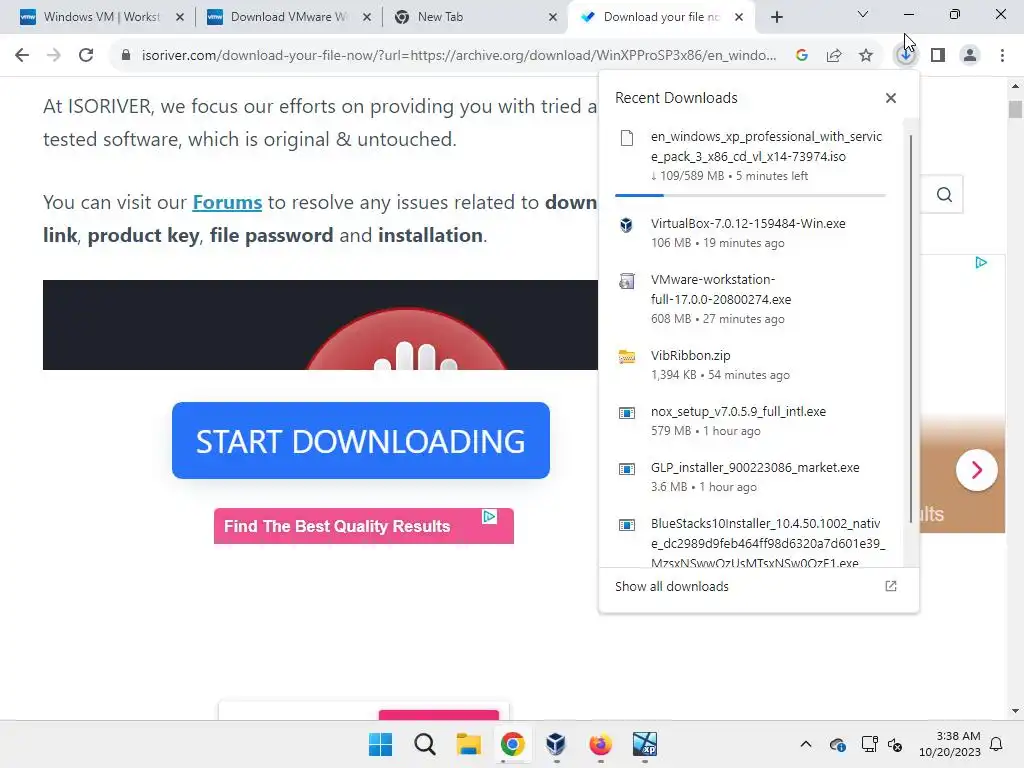Close the Download your file now tab
1024x768 pixels.
[739, 18]
